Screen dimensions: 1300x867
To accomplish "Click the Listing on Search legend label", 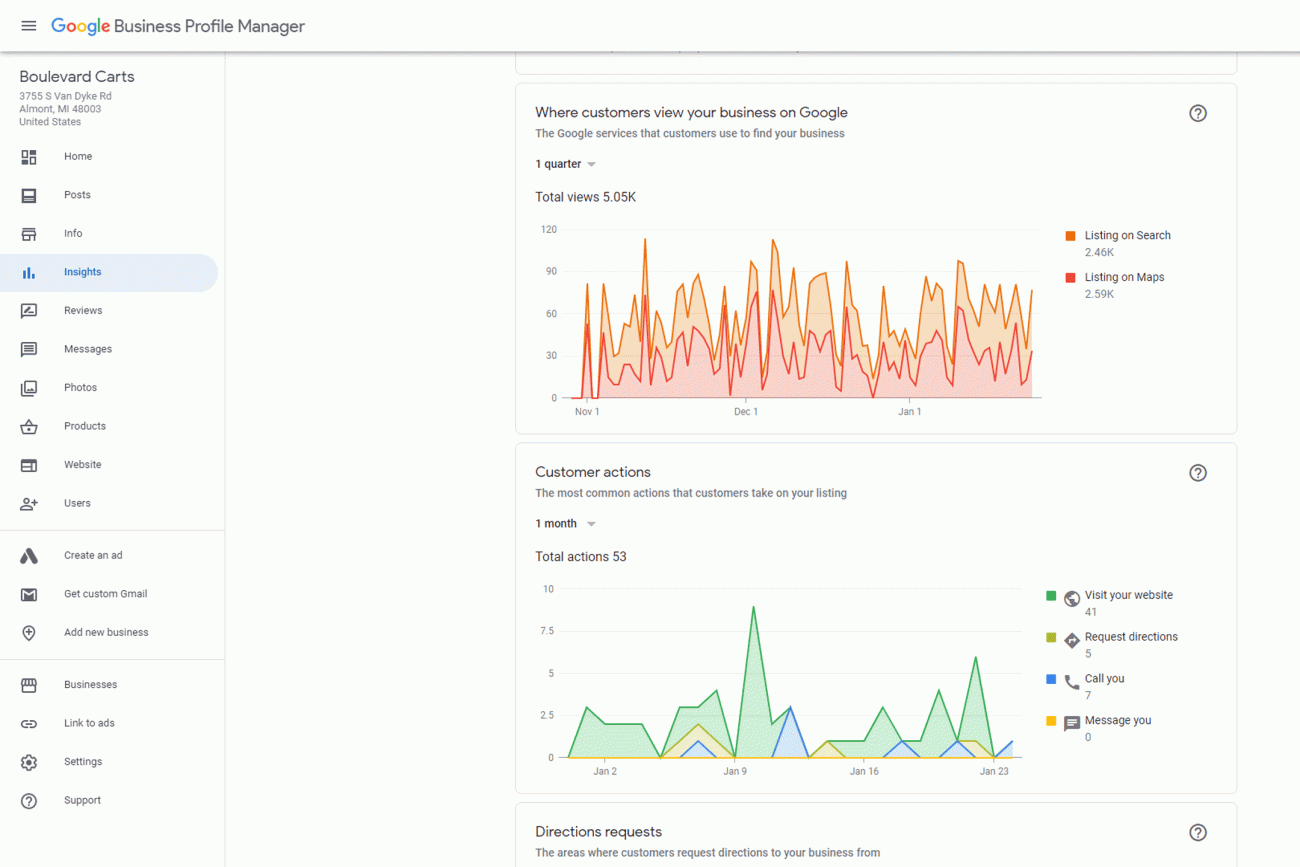I will point(1128,236).
